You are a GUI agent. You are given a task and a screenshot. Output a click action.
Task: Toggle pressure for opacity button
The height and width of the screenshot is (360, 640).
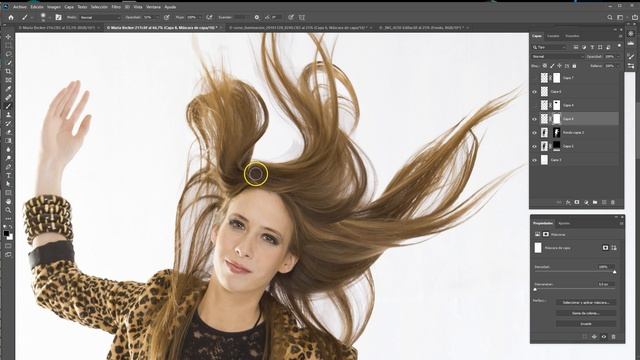pos(167,17)
